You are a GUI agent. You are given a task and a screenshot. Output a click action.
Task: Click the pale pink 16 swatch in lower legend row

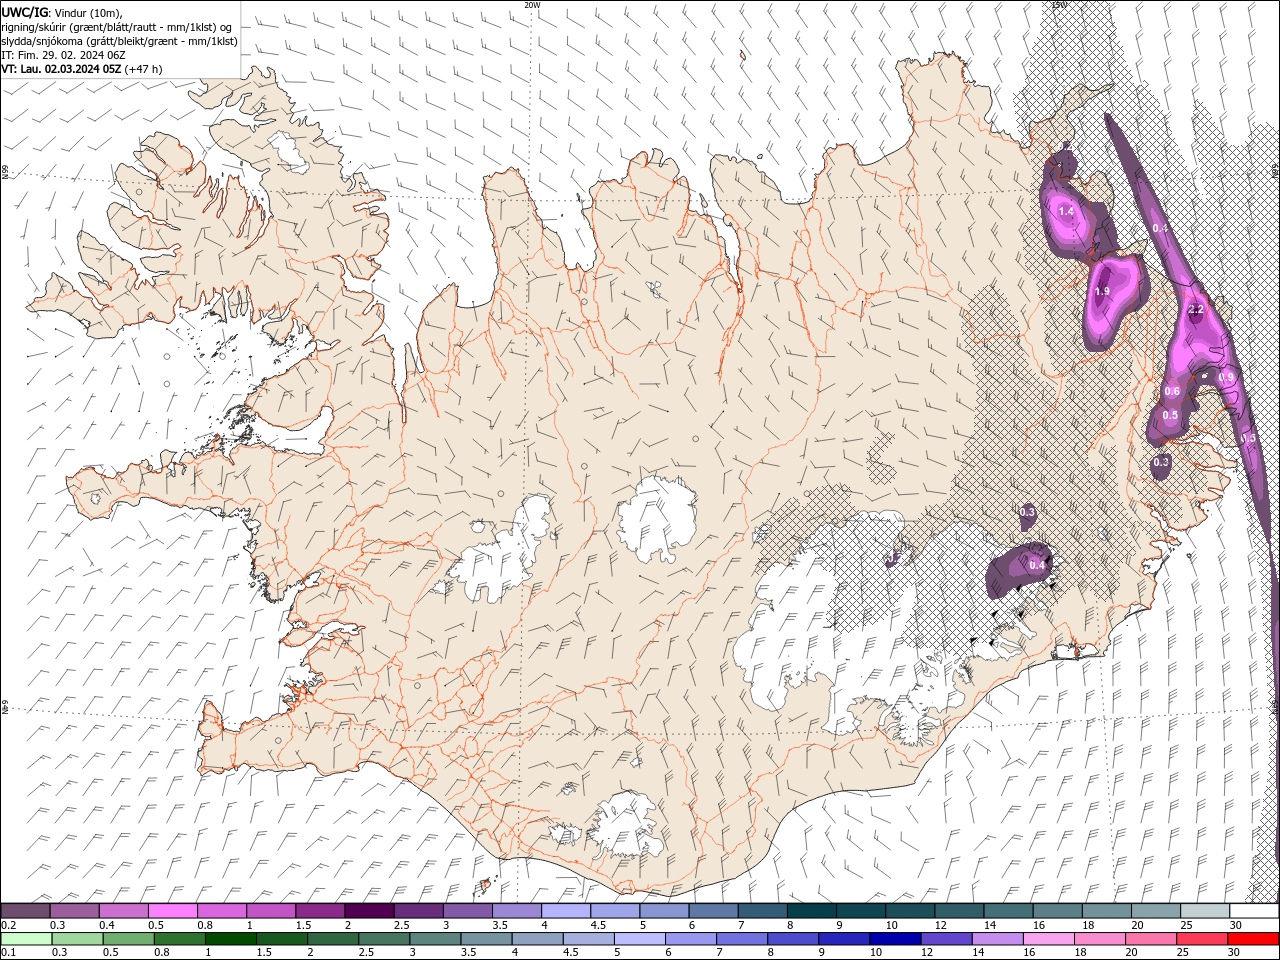[1049, 939]
